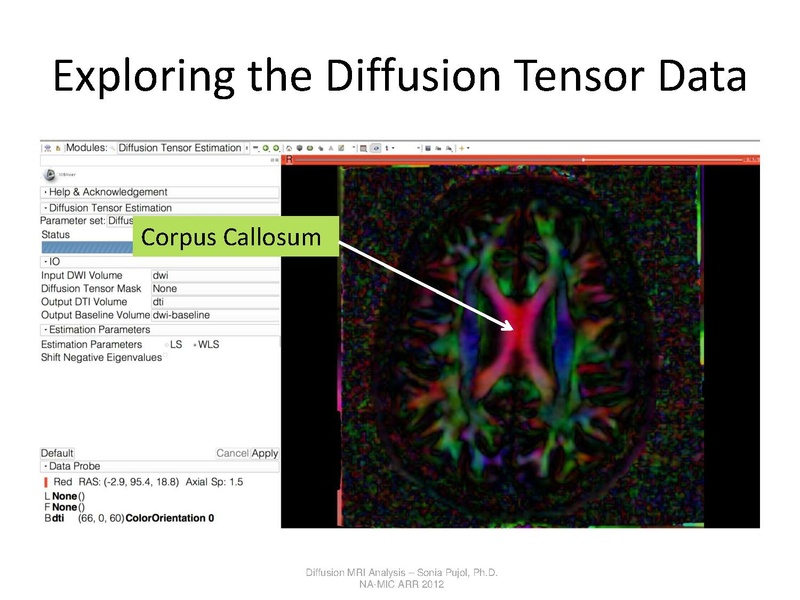Go to next module with green forward arrow
This screenshot has width=800, height=600.
tap(276, 148)
